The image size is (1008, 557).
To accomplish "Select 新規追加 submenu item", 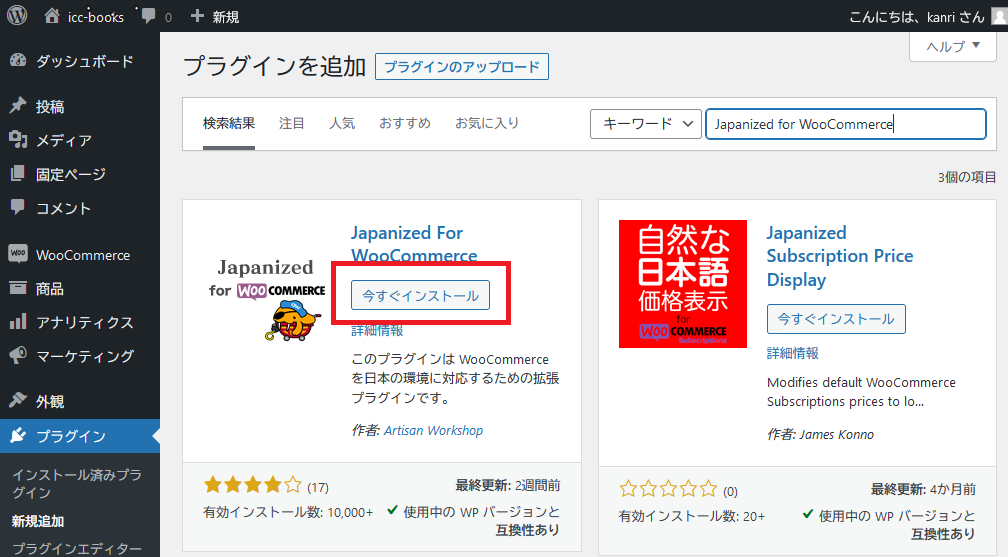I will [x=38, y=521].
